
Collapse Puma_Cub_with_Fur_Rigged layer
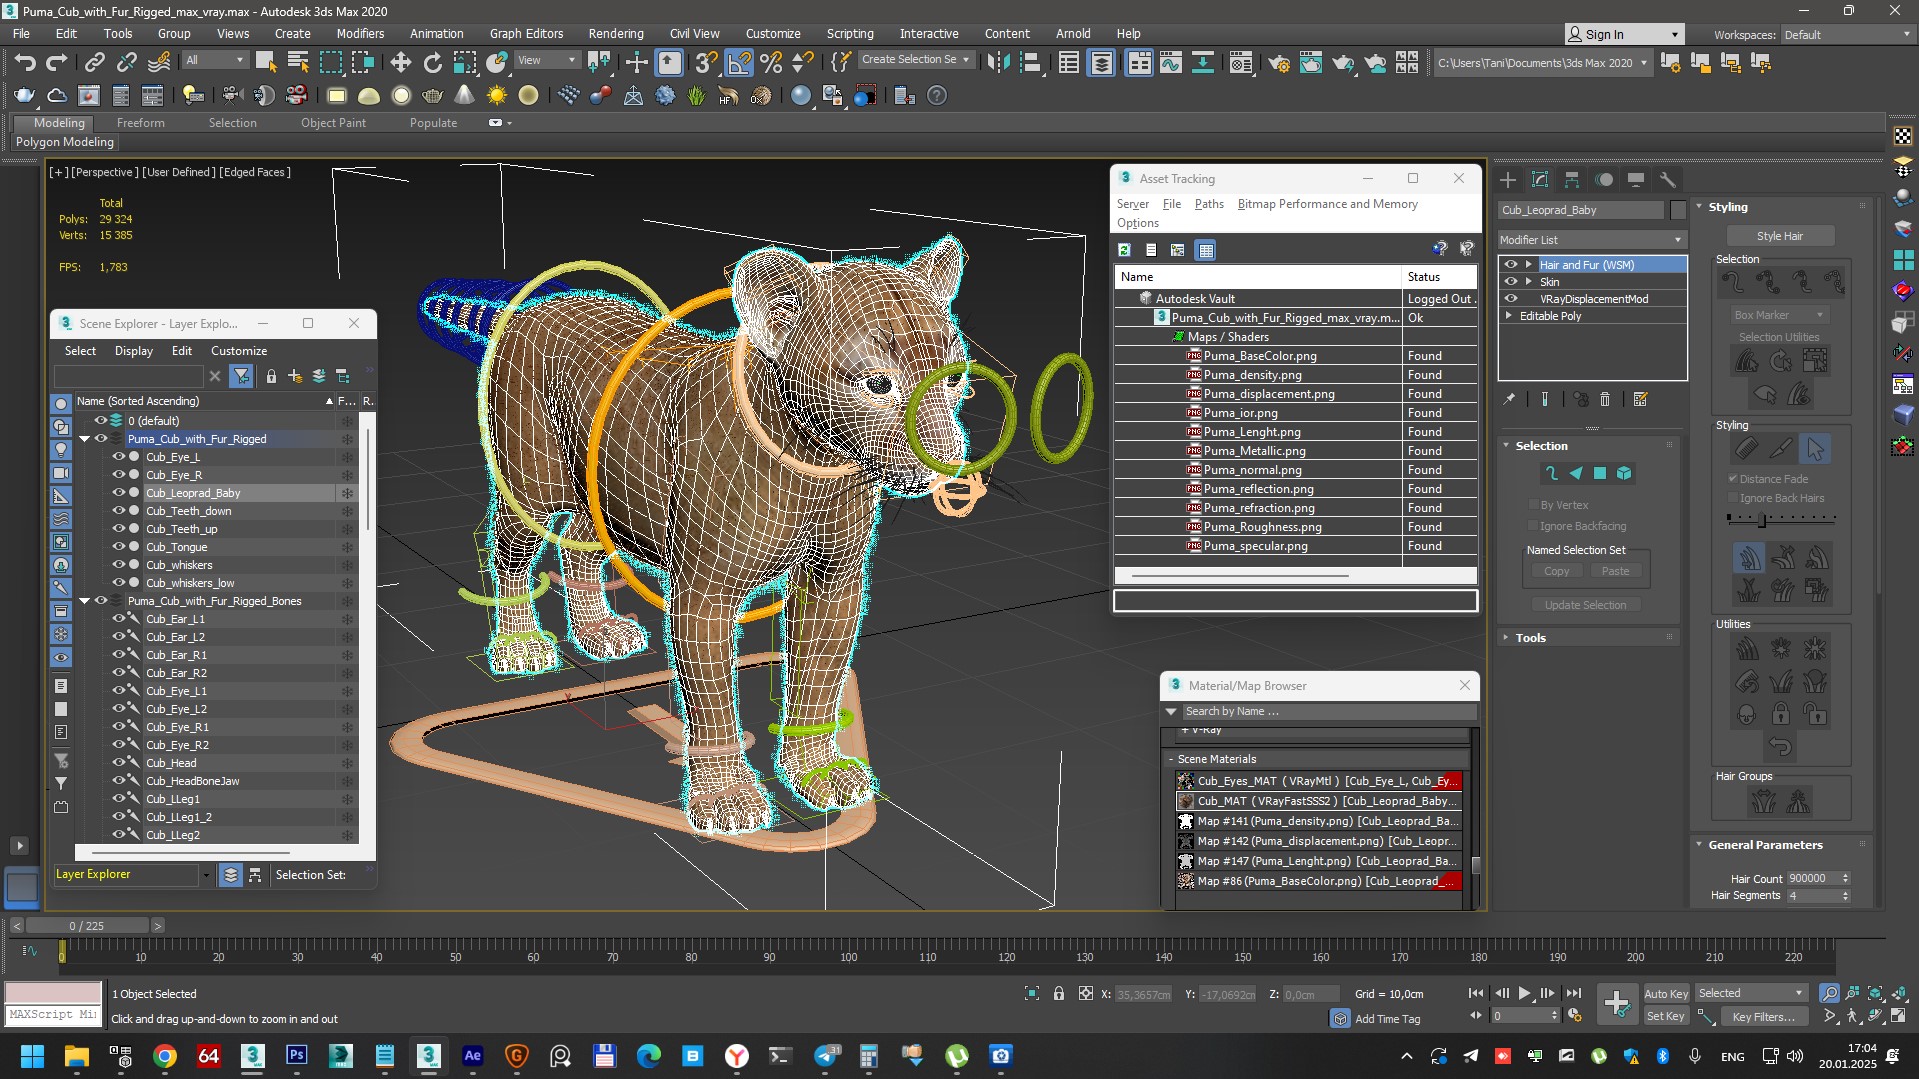point(85,439)
